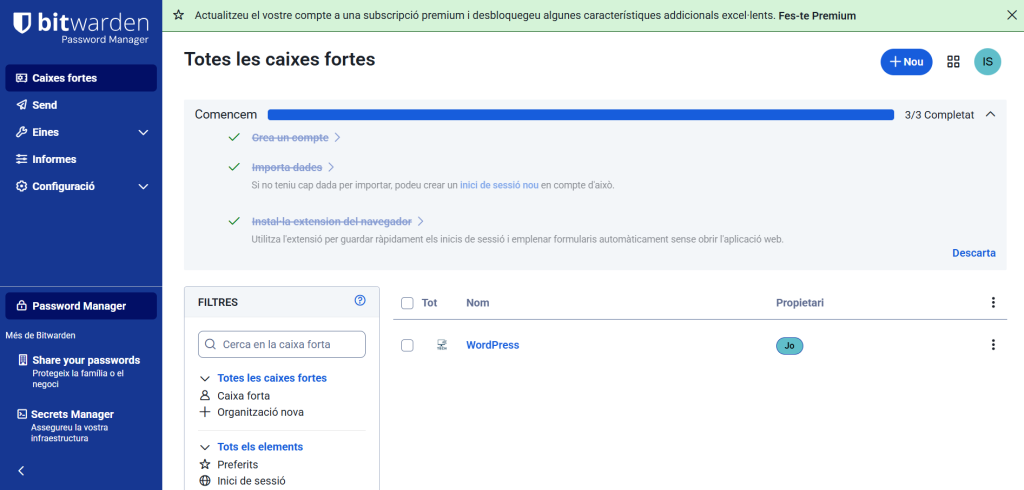Open the IS account avatar menu
1024x490 pixels.
tap(987, 62)
